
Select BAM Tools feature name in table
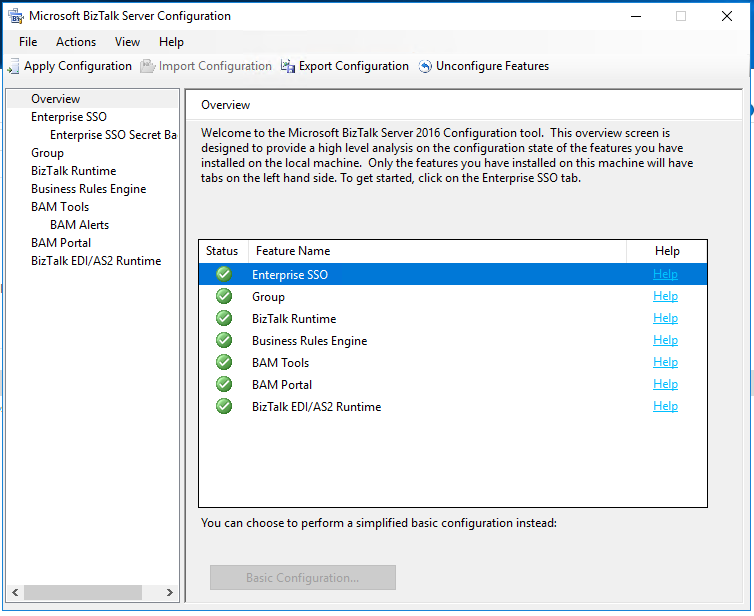(280, 363)
